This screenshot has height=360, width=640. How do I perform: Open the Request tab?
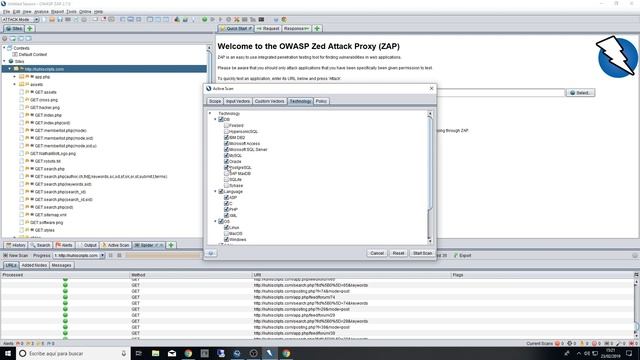tap(268, 29)
